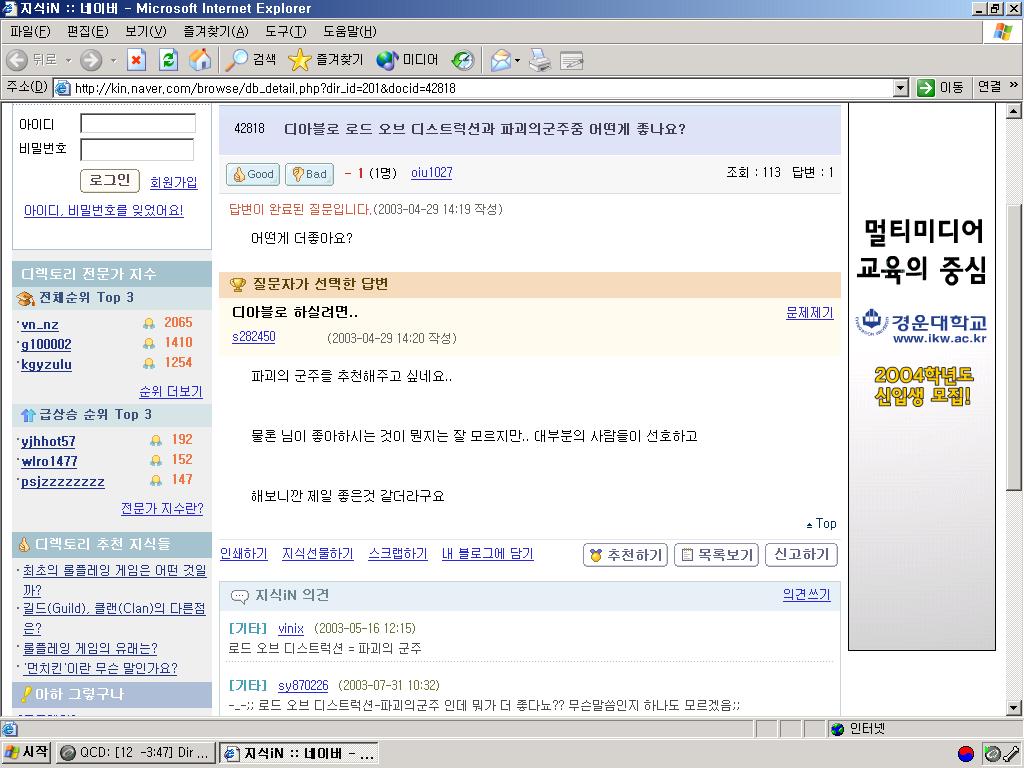Image resolution: width=1024 pixels, height=768 pixels.
Task: Click 내 블로그에 담기 link
Action: [x=488, y=554]
